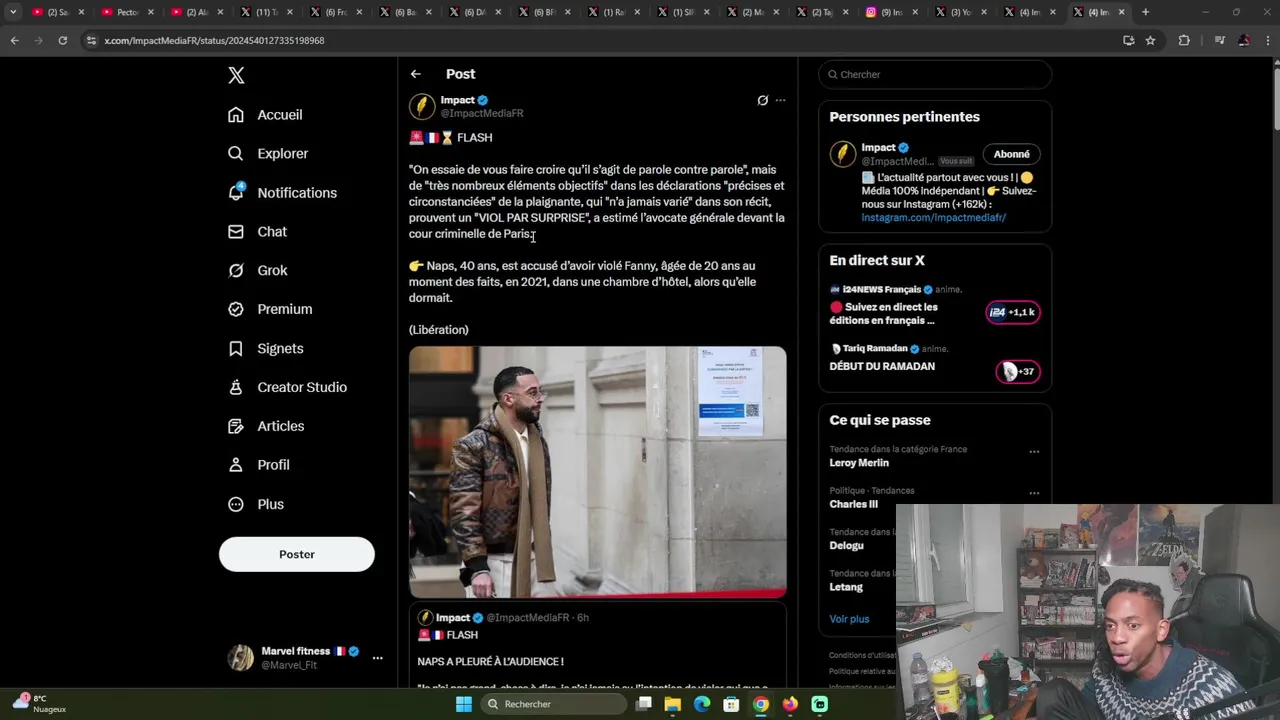Click the install app icon in address bar
Image resolution: width=1280 pixels, height=720 pixels.
[x=1128, y=40]
